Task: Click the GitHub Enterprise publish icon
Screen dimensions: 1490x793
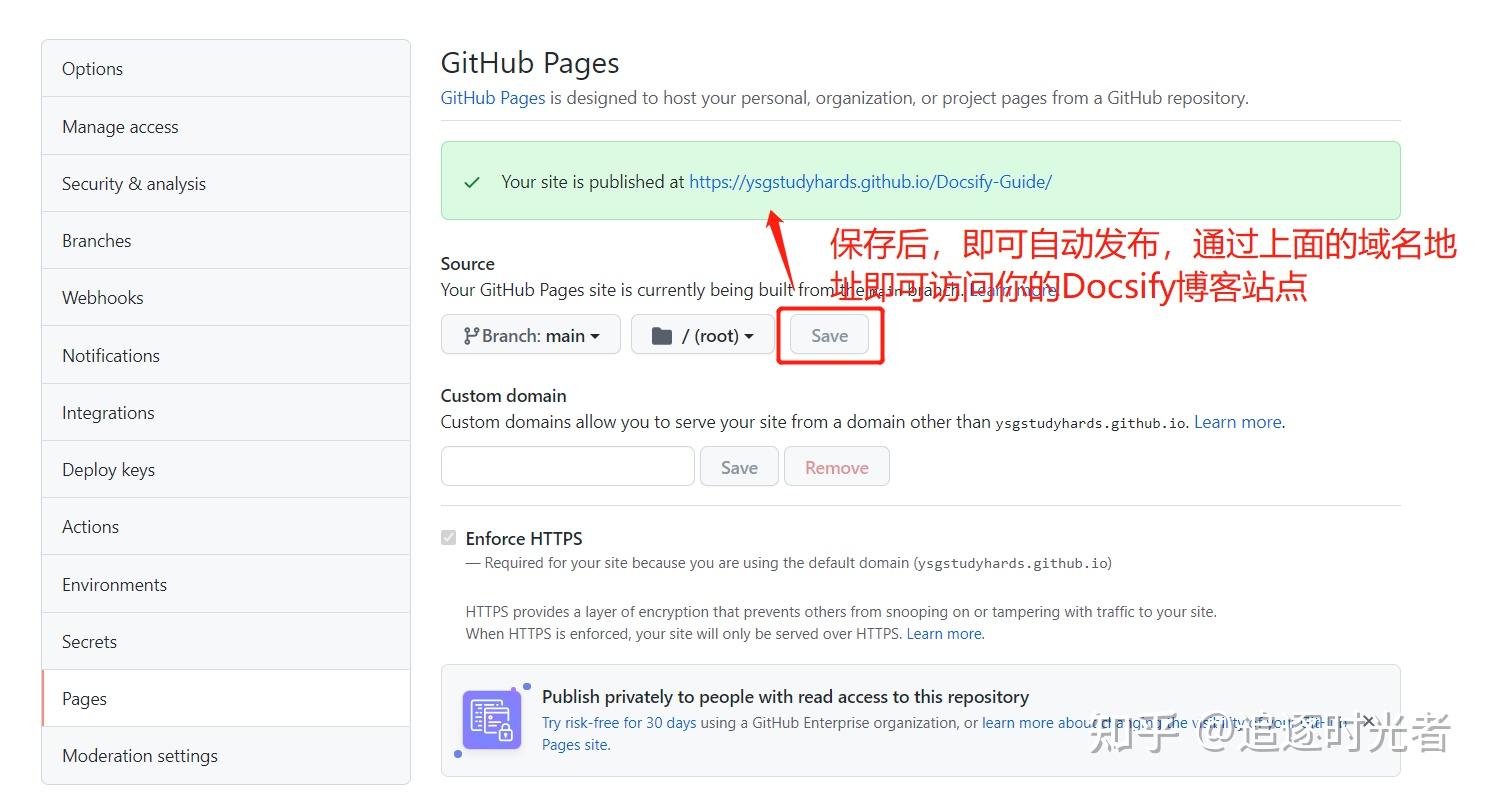Action: 492,719
